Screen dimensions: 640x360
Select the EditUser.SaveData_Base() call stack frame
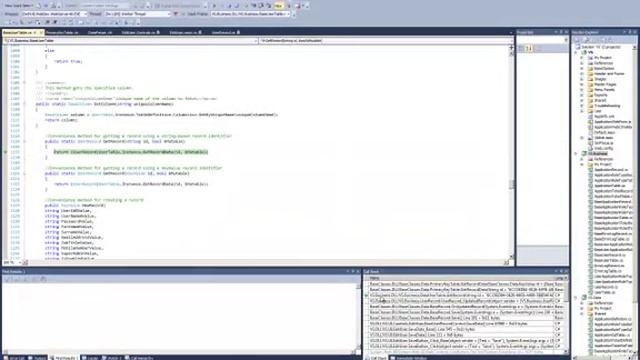pos(461,329)
